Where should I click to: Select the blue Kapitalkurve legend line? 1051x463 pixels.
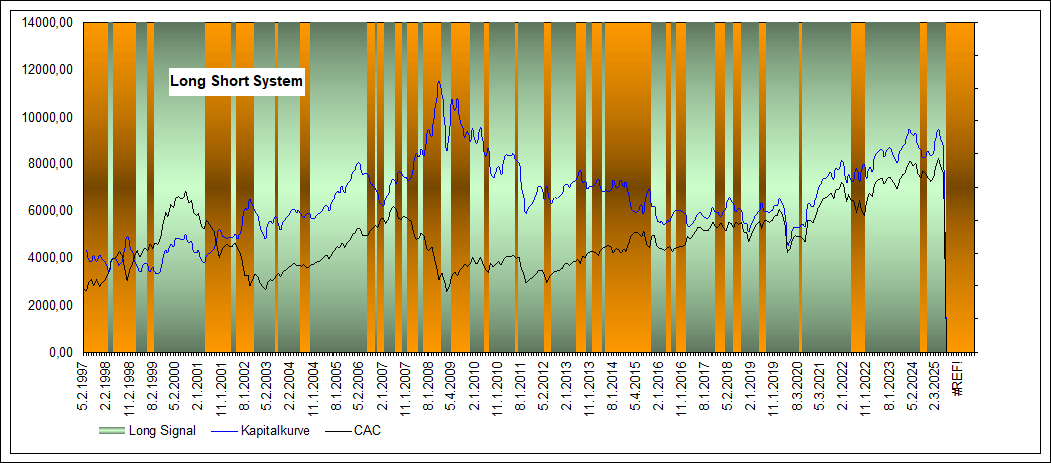click(x=225, y=431)
